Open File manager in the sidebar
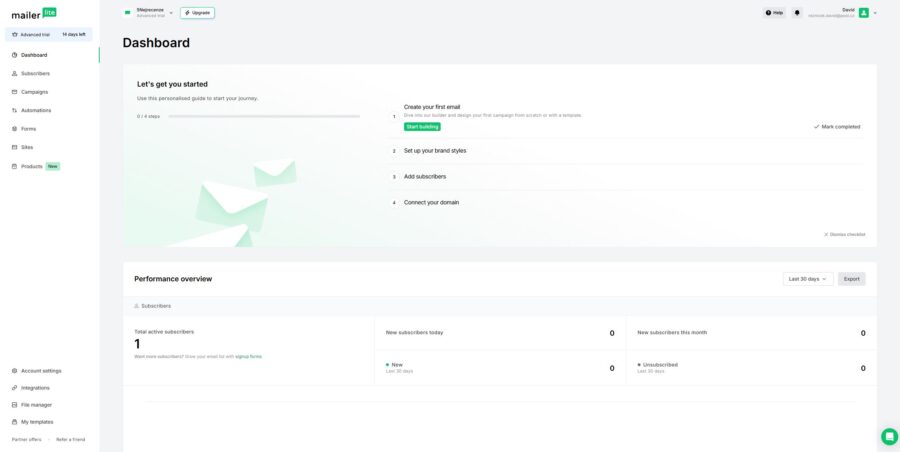 (36, 405)
